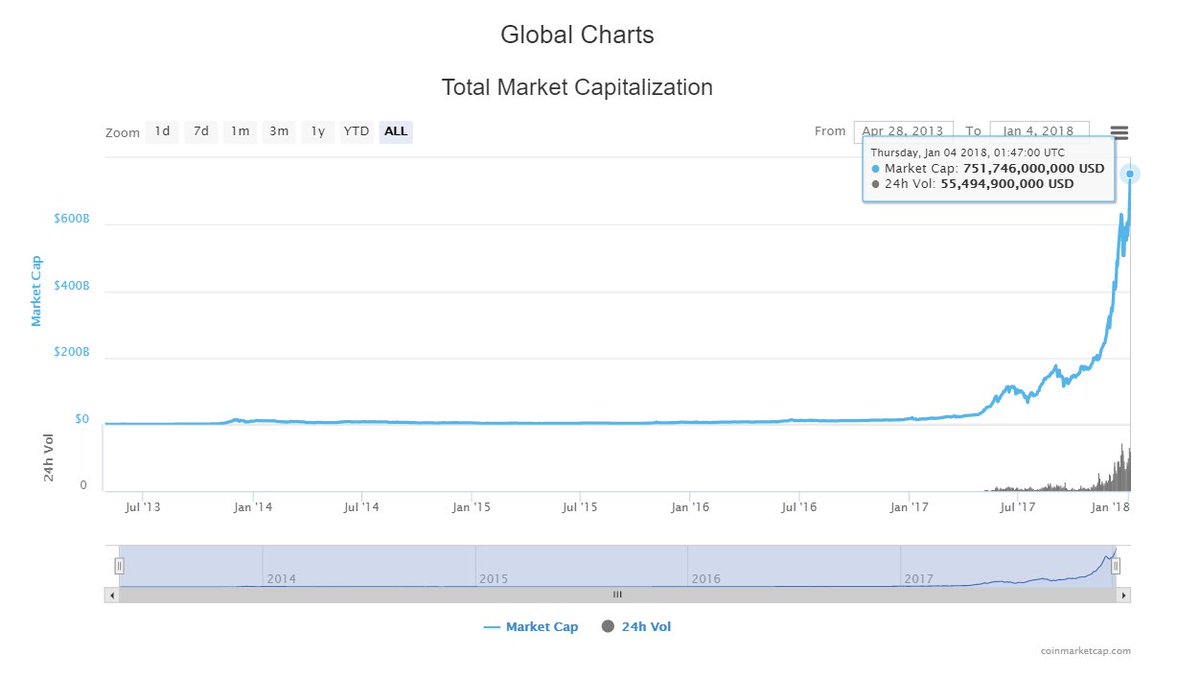Click the Jan '17 axis label
Image resolution: width=1200 pixels, height=679 pixels.
coord(908,507)
